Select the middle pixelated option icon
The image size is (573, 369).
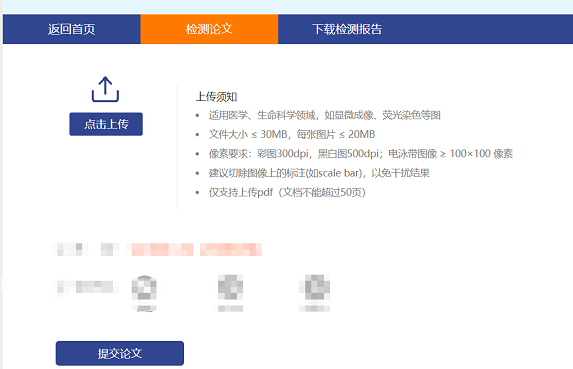pyautogui.click(x=230, y=288)
